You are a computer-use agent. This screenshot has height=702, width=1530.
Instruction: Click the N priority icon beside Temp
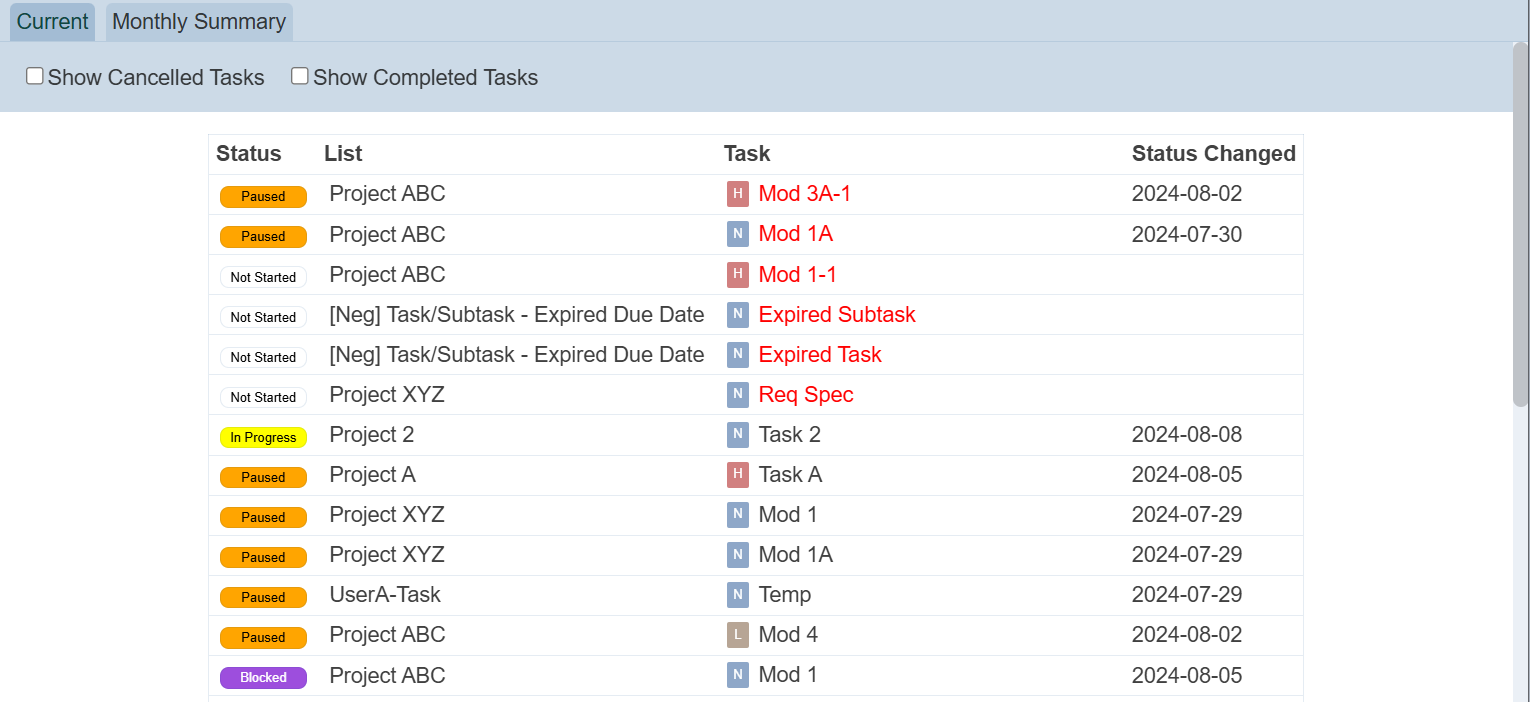[737, 595]
